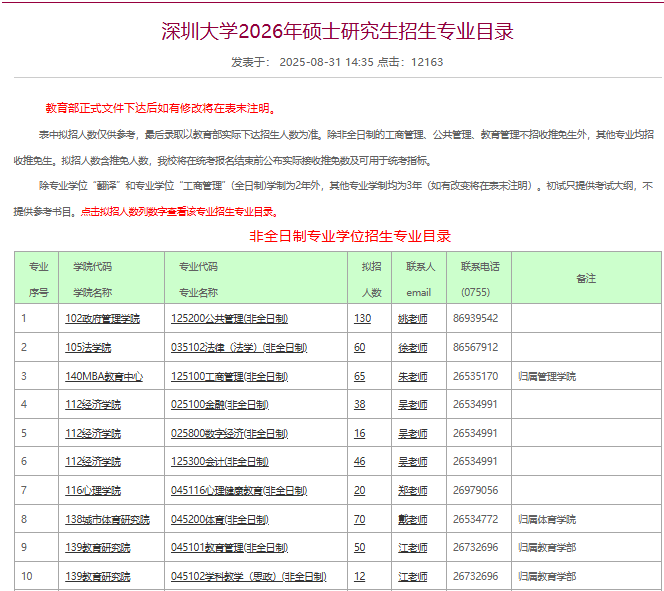Click the remark 归属体育学院

(547, 519)
